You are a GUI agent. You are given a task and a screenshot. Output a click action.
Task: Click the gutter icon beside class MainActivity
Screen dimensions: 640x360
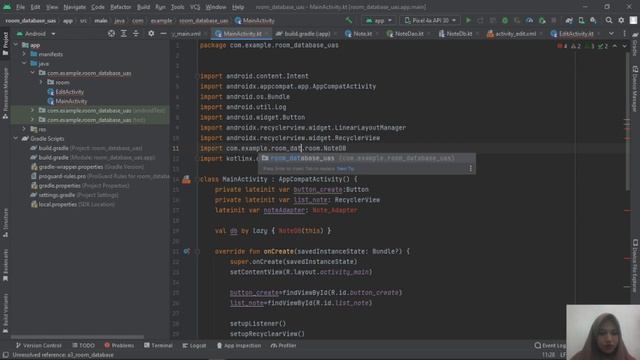click(186, 179)
